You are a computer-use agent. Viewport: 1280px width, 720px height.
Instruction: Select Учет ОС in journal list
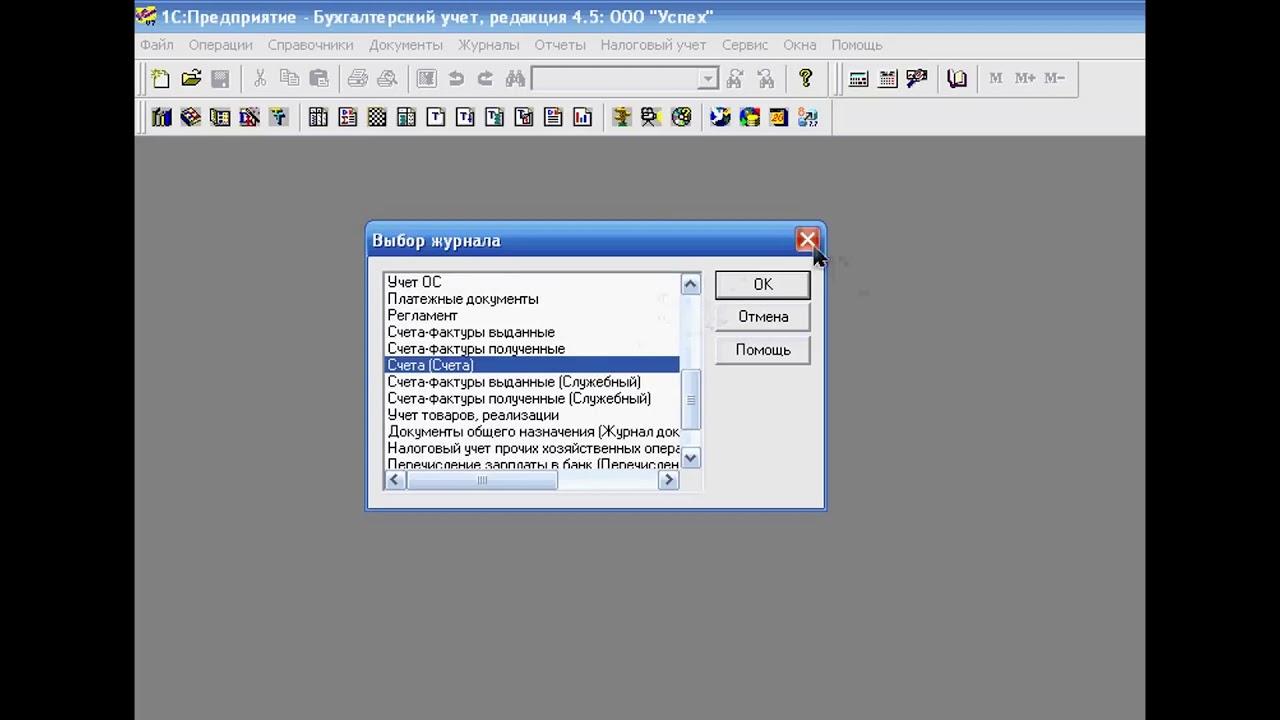coord(532,282)
